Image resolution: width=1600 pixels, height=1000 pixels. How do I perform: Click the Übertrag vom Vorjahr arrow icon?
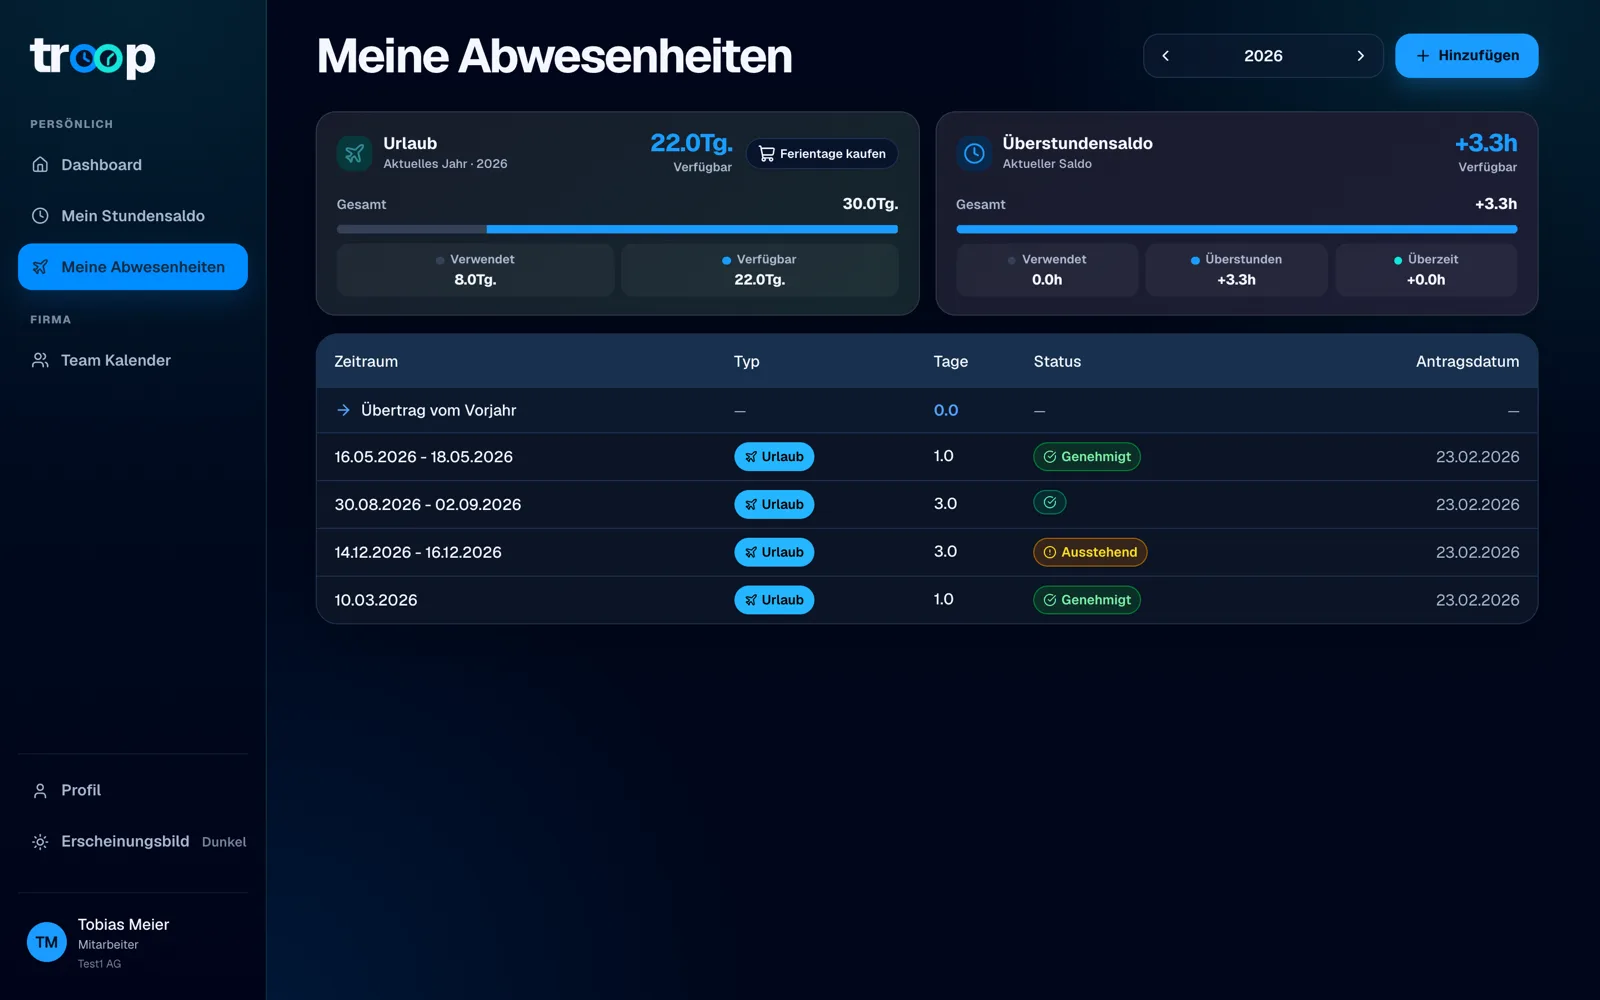coord(343,410)
